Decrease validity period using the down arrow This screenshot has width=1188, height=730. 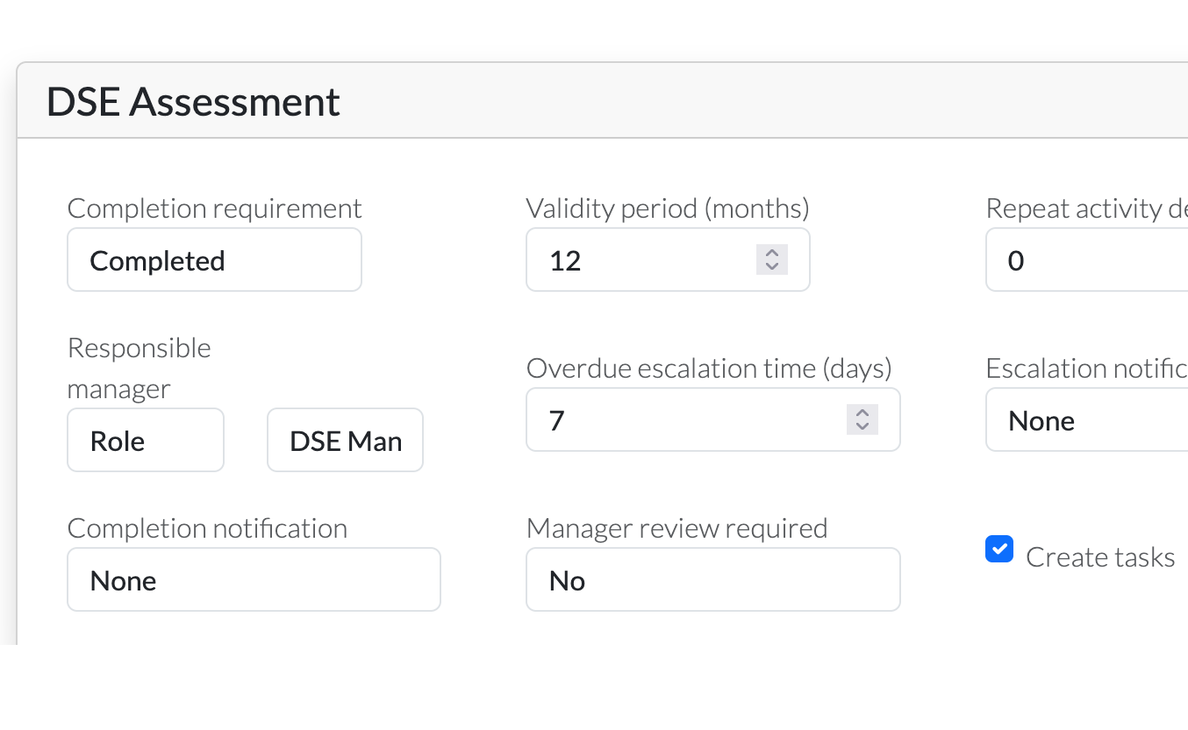[x=771, y=267]
